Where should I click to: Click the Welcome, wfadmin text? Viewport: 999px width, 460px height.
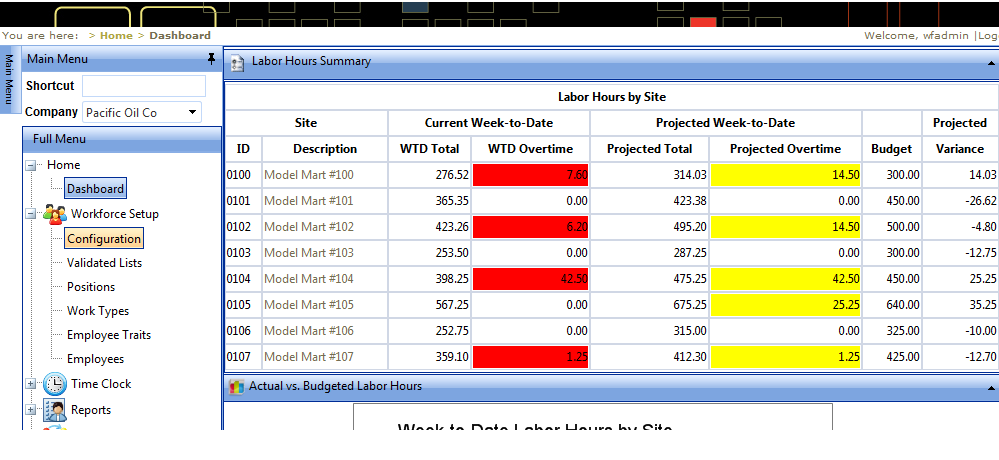pyautogui.click(x=916, y=36)
